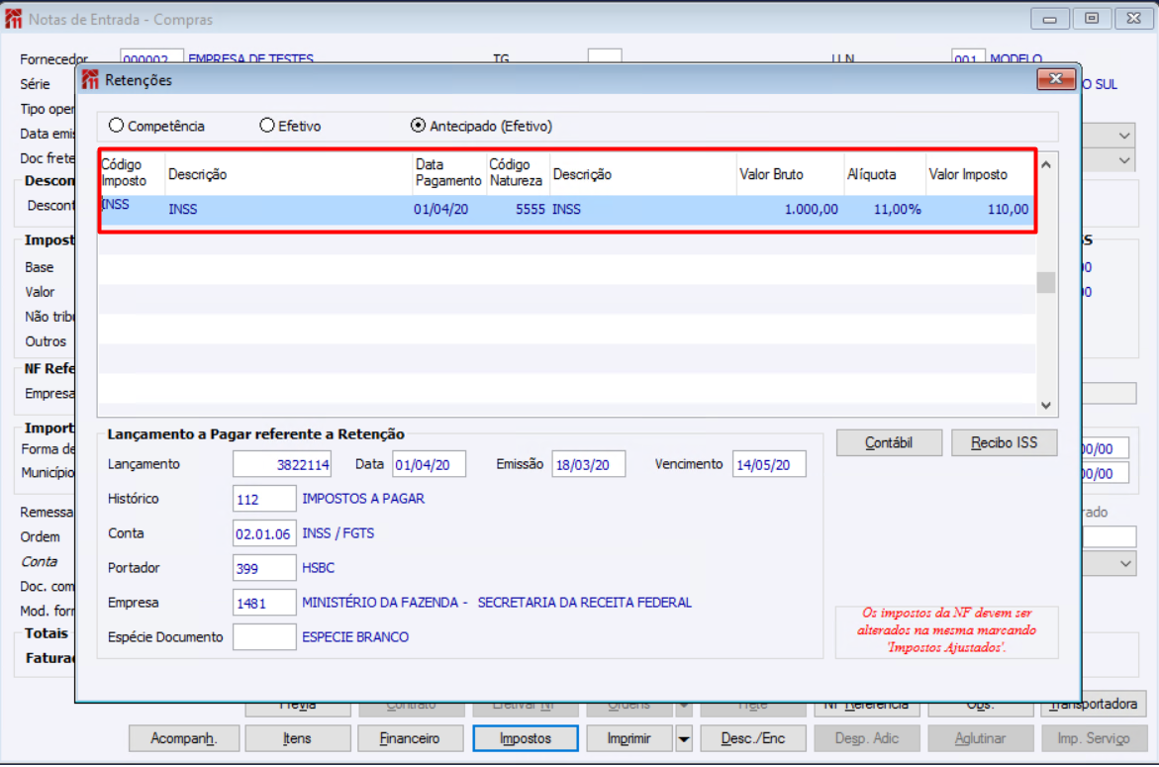
Task: Click the Recibo ISS button
Action: [x=1004, y=443]
